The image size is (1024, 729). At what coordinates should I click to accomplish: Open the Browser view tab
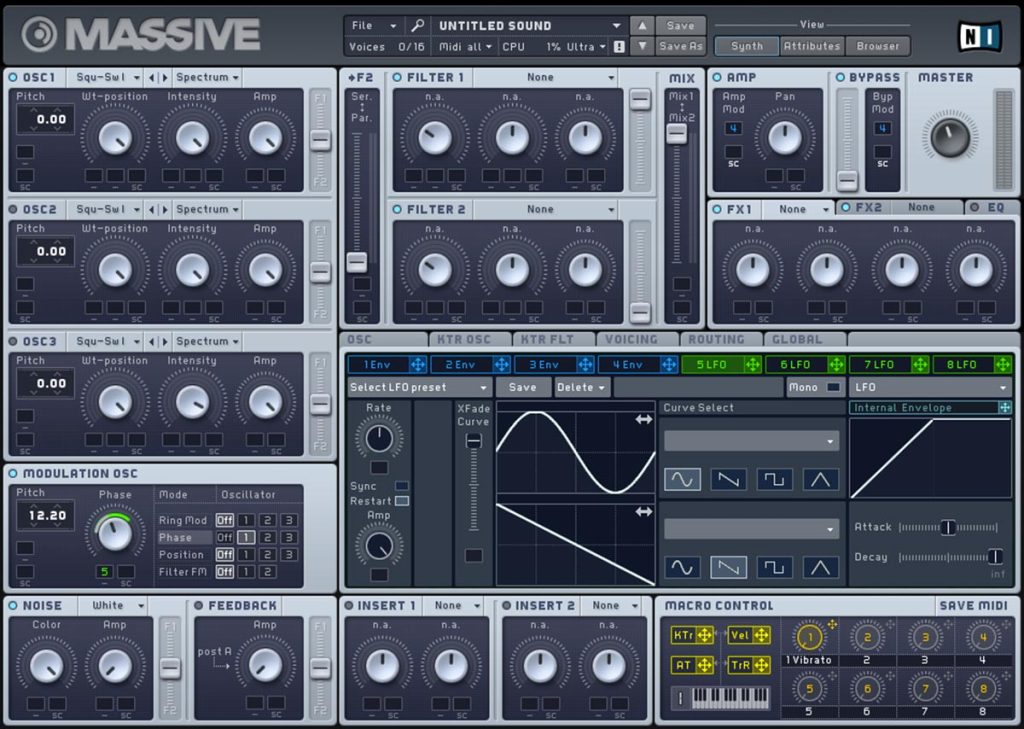(x=877, y=46)
